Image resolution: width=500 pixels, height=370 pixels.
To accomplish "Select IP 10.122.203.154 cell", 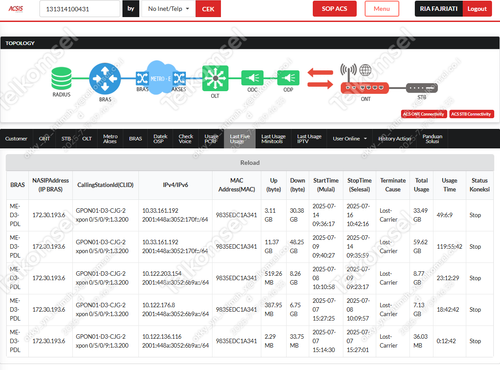I will [x=162, y=274].
